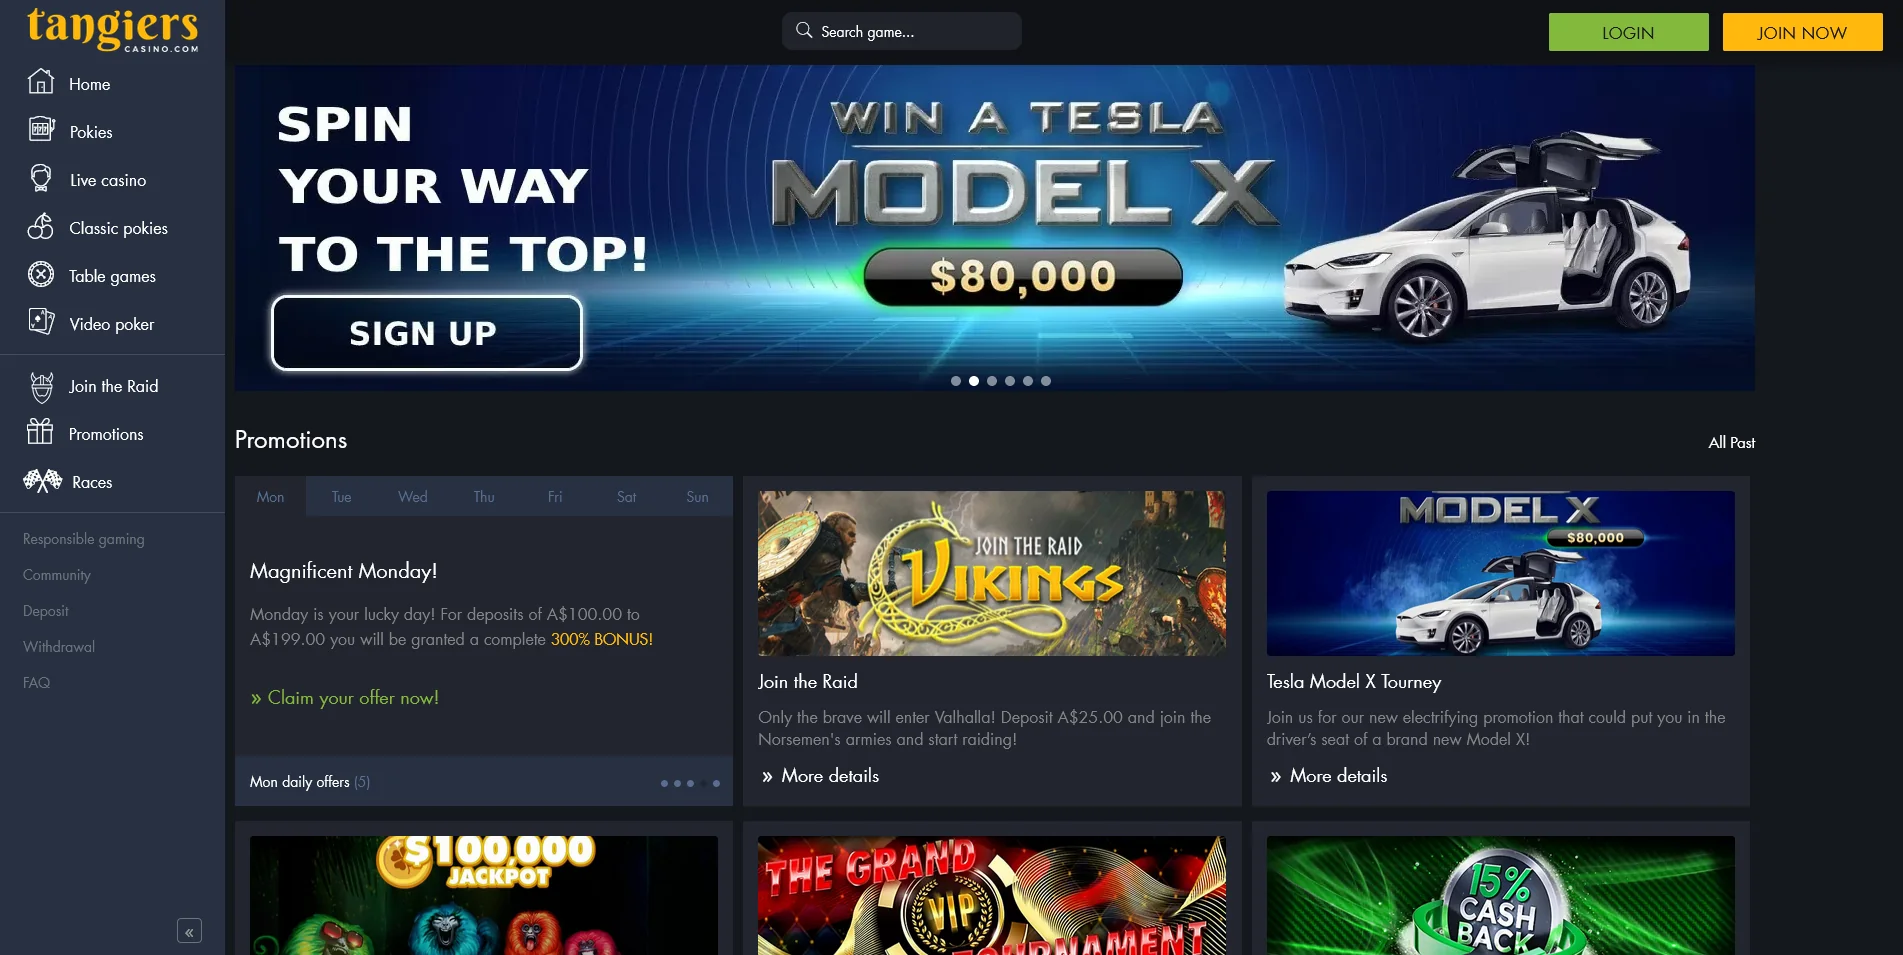Open the Join the Raid viking icon
The height and width of the screenshot is (955, 1903).
tap(41, 386)
